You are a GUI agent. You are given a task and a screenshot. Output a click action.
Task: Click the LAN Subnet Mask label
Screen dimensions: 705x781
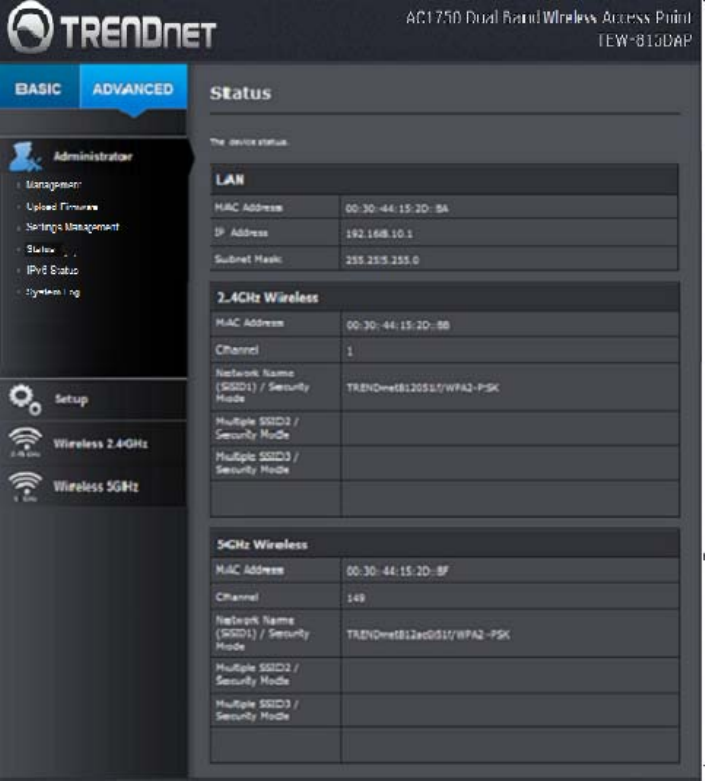tap(248, 259)
